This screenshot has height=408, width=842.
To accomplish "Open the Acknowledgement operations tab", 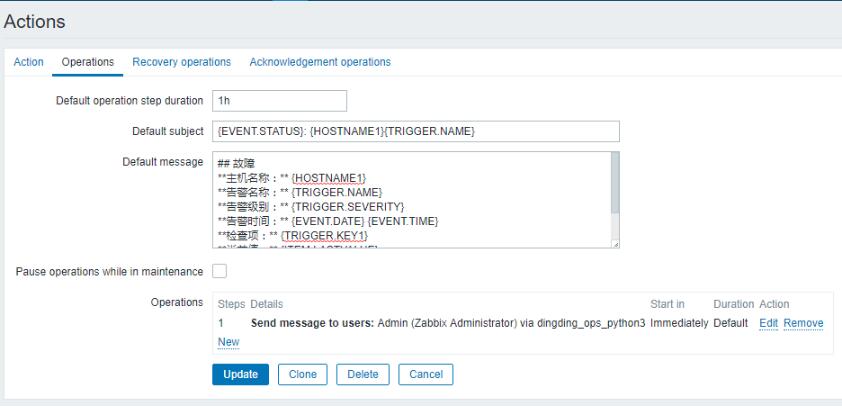I will pyautogui.click(x=320, y=62).
